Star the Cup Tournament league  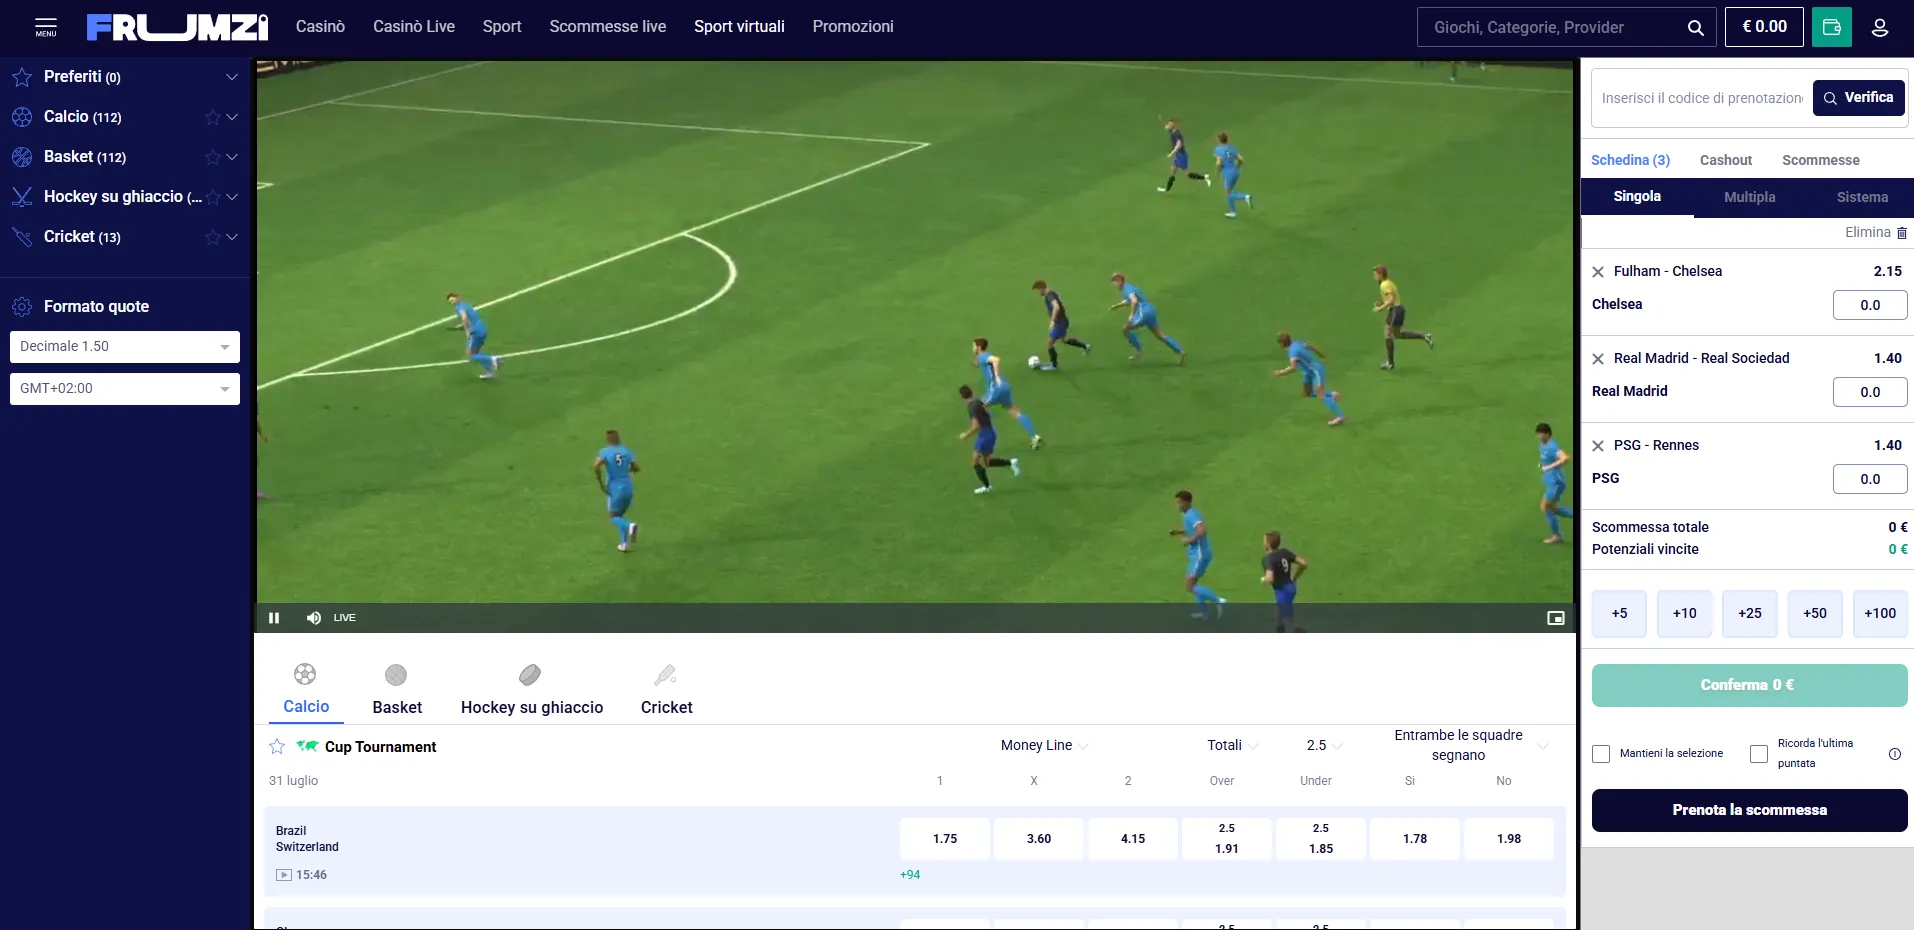tap(277, 747)
